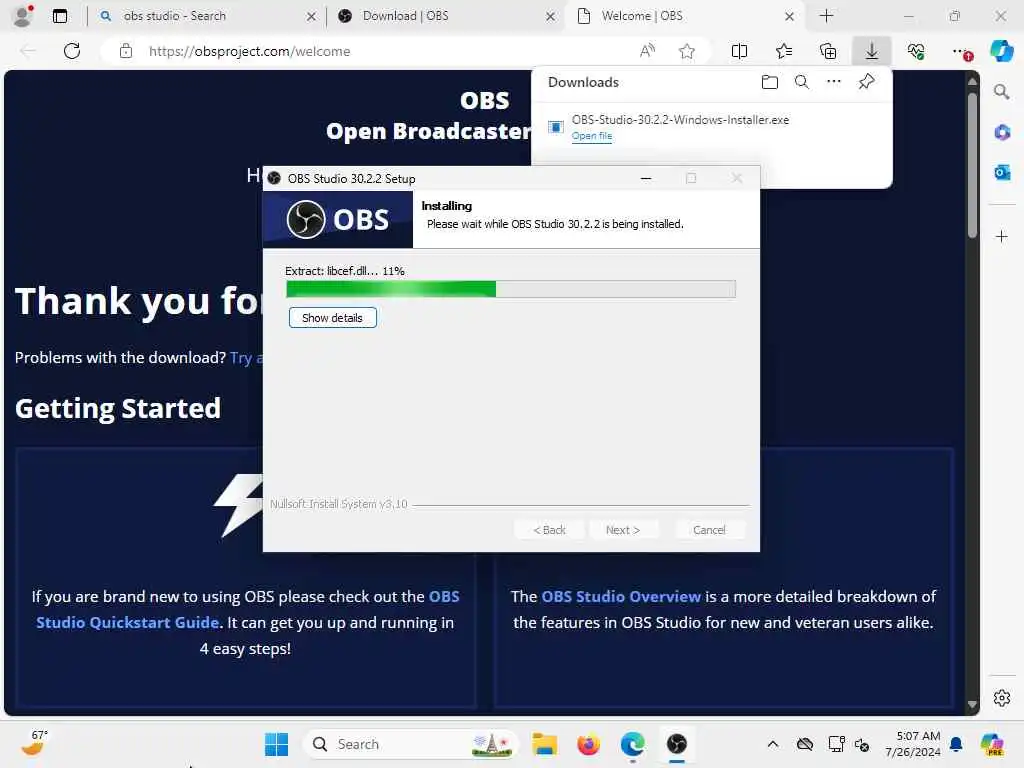
Task: Open clock showing 5:07 AM 7/26/2024
Action: click(x=912, y=744)
